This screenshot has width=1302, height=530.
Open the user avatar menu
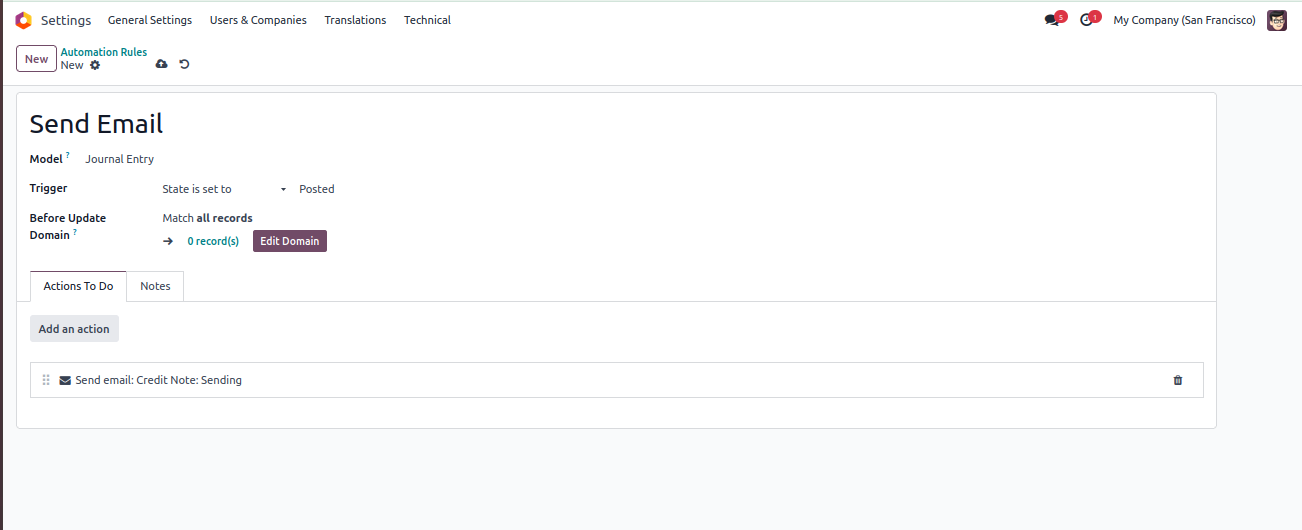(1277, 20)
